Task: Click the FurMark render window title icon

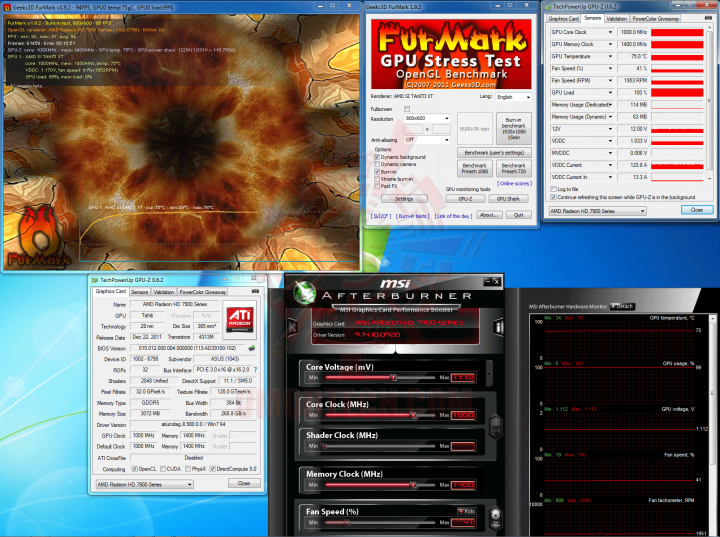Action: click(7, 7)
